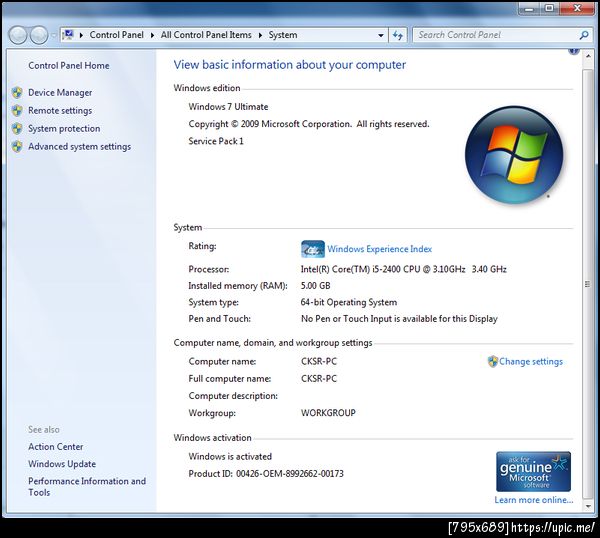This screenshot has width=600, height=538.
Task: Open the help icon at top right
Action: 574,51
